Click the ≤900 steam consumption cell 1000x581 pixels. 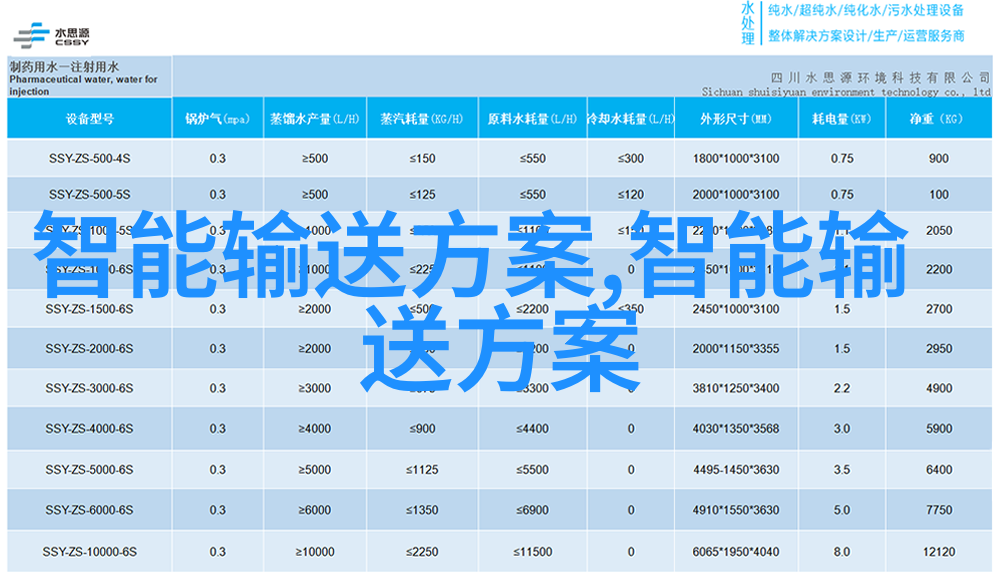point(422,429)
